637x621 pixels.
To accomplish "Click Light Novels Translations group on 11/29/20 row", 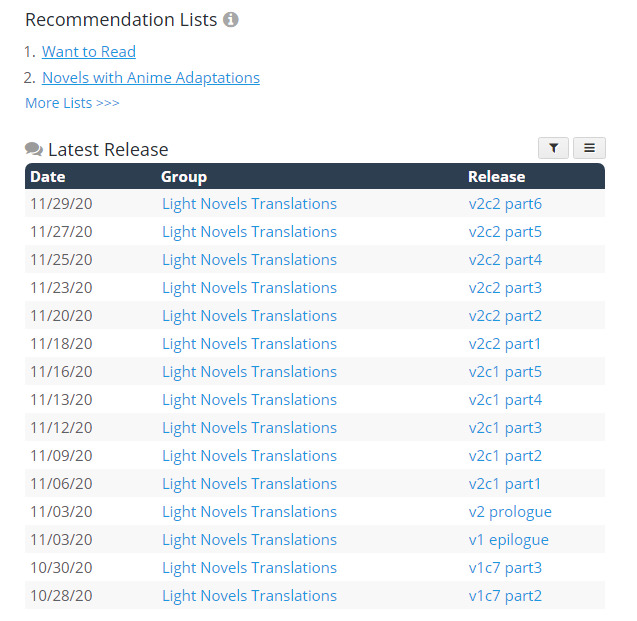I will [249, 204].
